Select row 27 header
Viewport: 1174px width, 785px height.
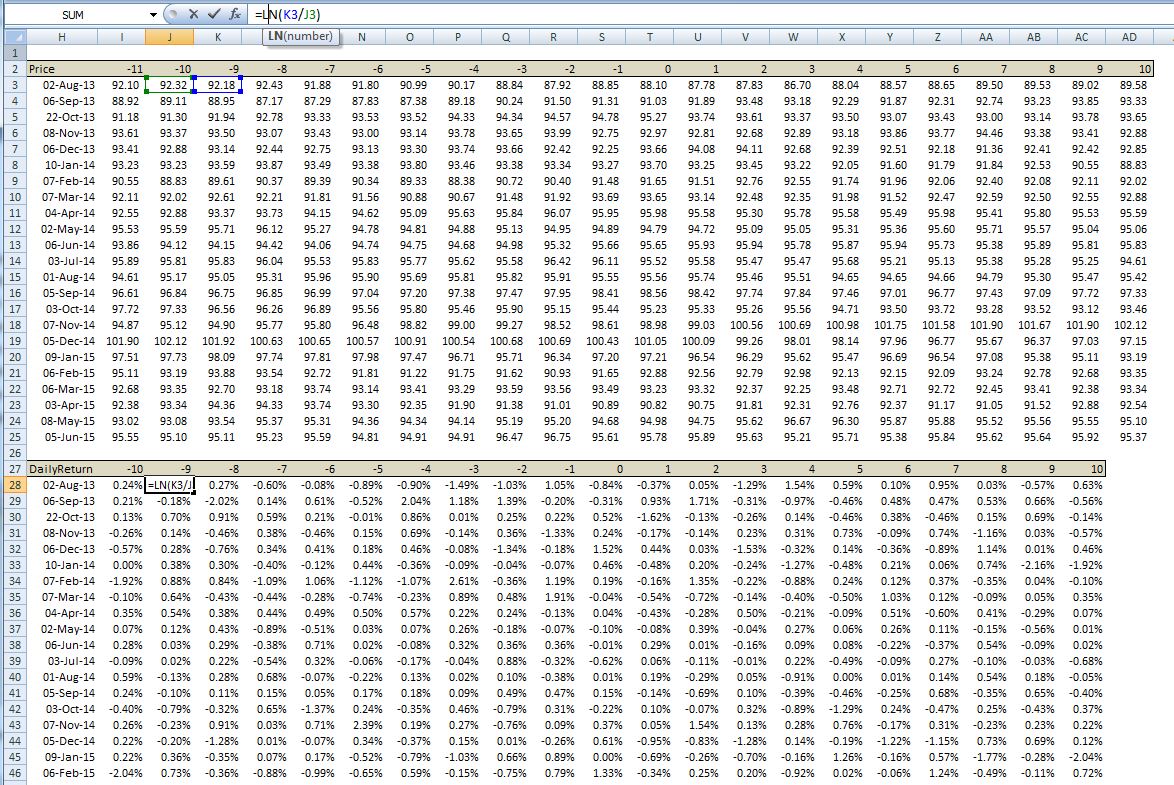(13, 468)
